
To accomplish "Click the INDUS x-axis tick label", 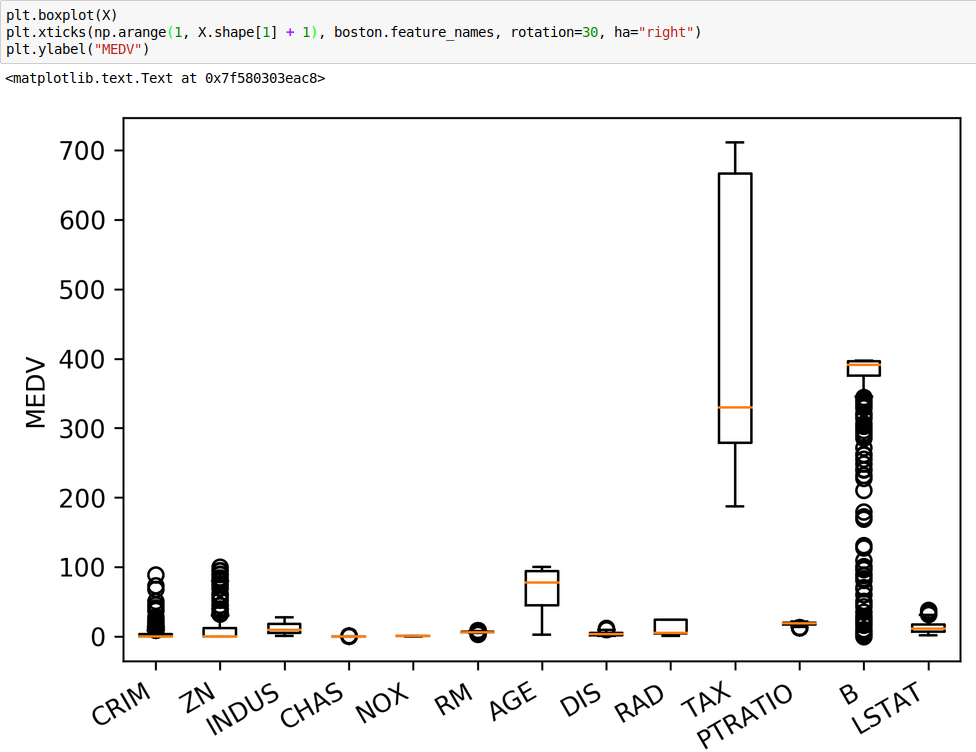I will pos(241,708).
